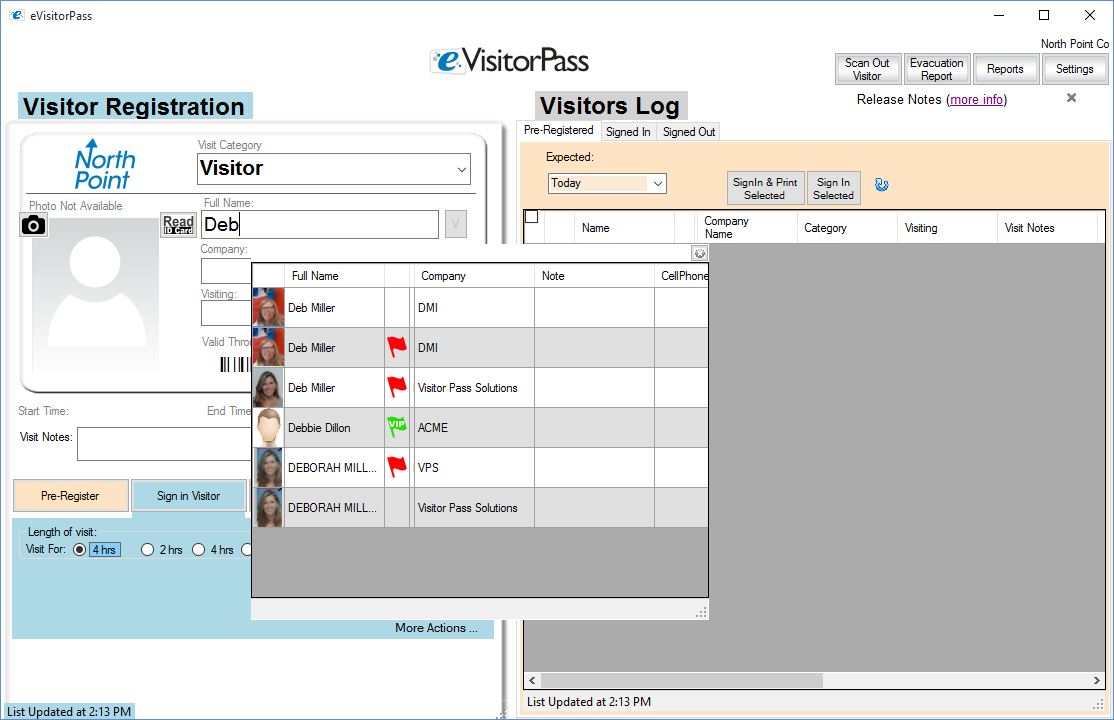Select the 2 hrs visit length radio
1114x720 pixels.
(x=148, y=549)
